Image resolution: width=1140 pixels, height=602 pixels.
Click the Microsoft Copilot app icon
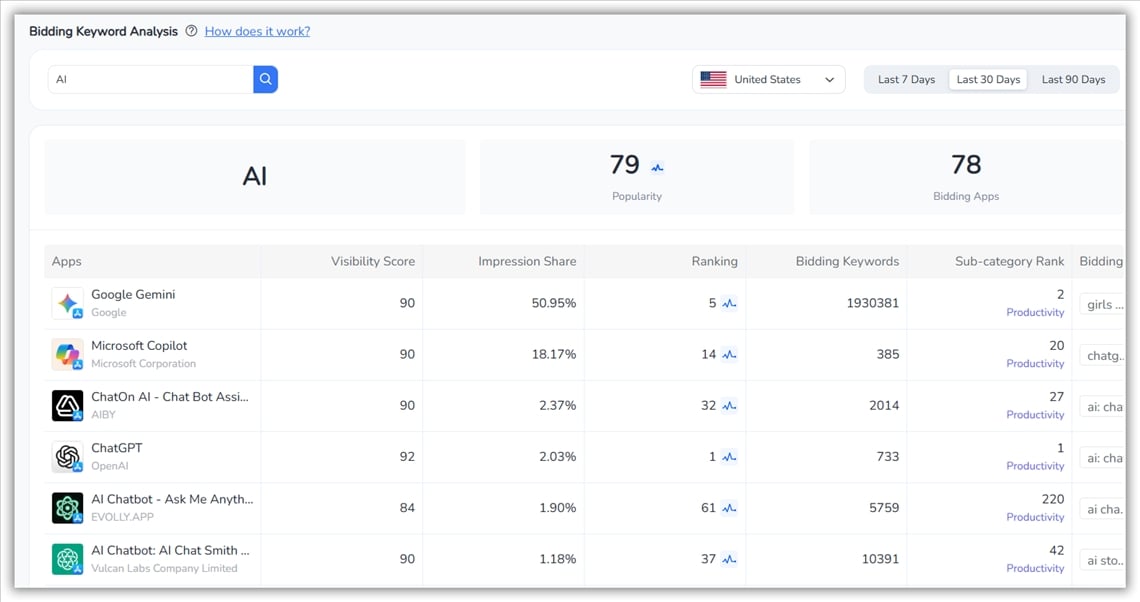[68, 354]
